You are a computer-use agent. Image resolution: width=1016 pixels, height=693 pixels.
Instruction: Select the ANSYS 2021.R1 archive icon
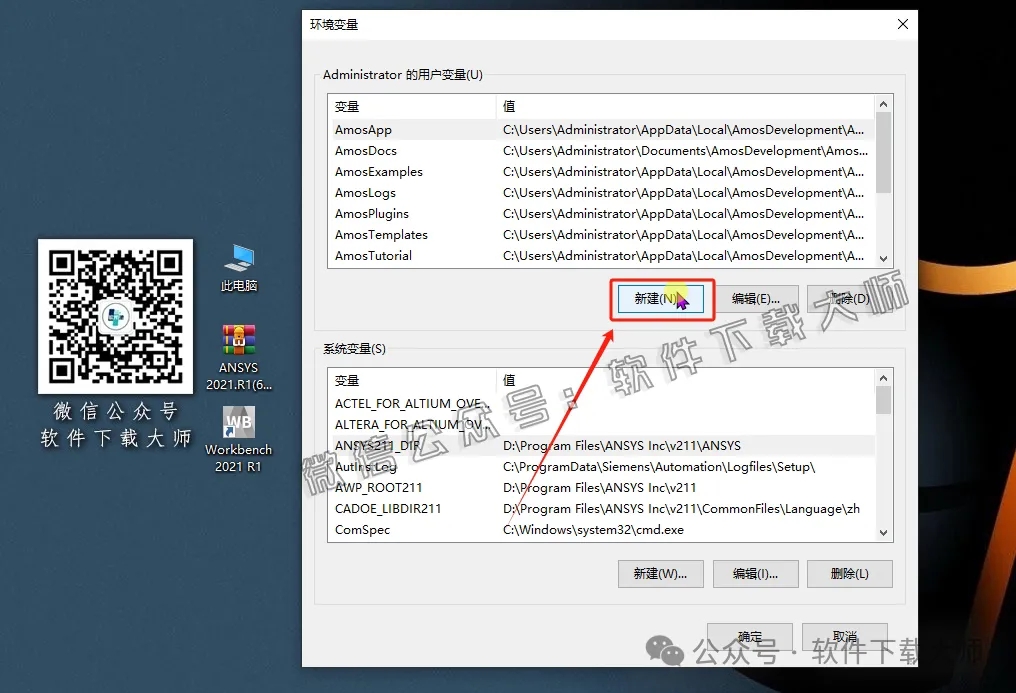[239, 345]
